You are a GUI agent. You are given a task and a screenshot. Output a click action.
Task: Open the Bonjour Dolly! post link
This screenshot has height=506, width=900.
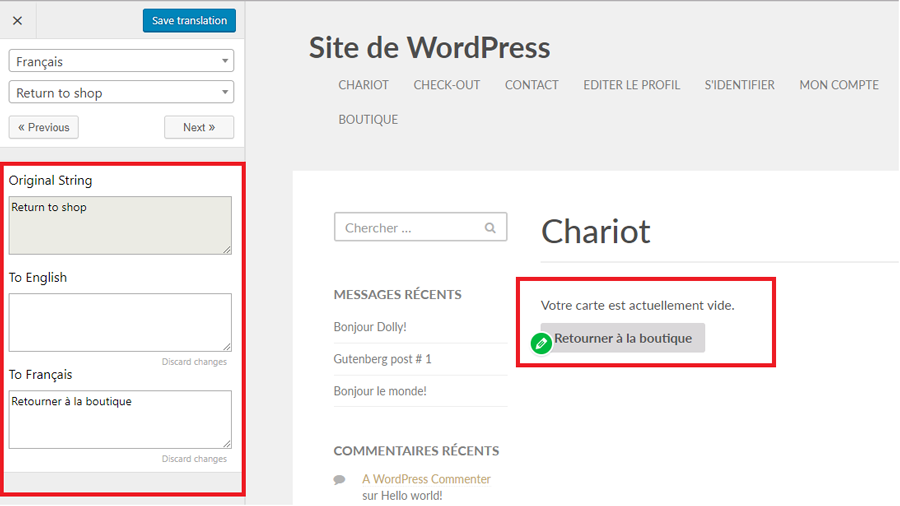370,327
